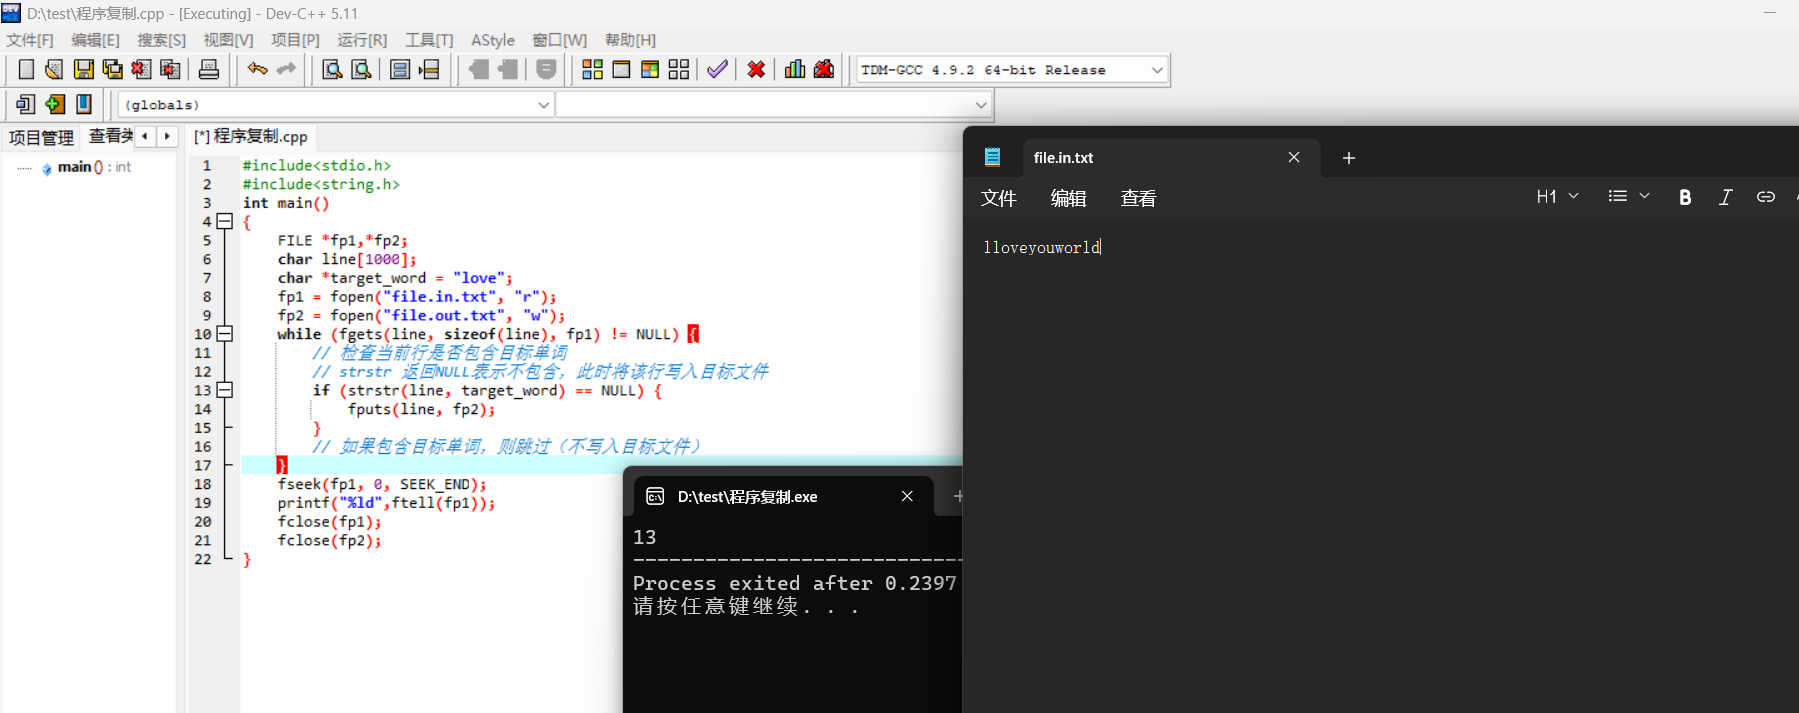
Task: Click the blue bookmark icon in second toolbar
Action: (84, 104)
